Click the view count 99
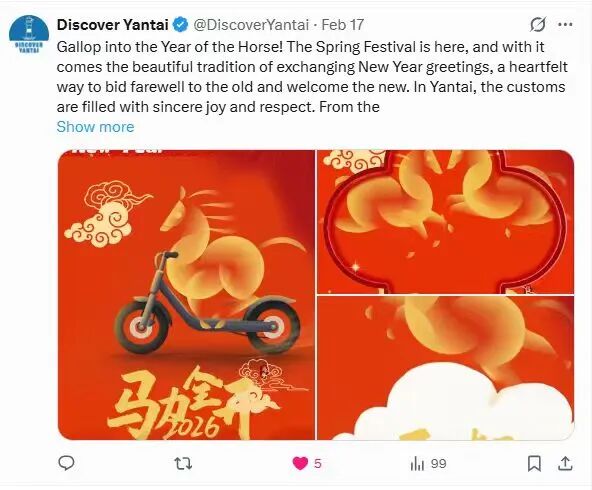The image size is (592, 490). (x=438, y=464)
